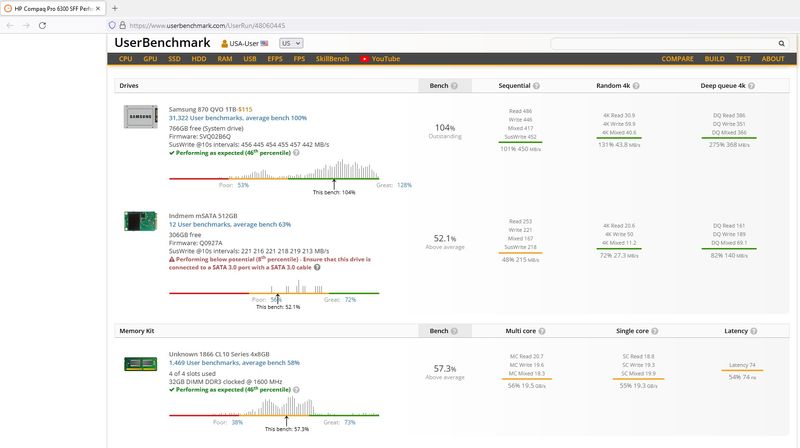Viewport: 800px width, 448px height.
Task: Click the TEST nav link
Action: point(743,59)
